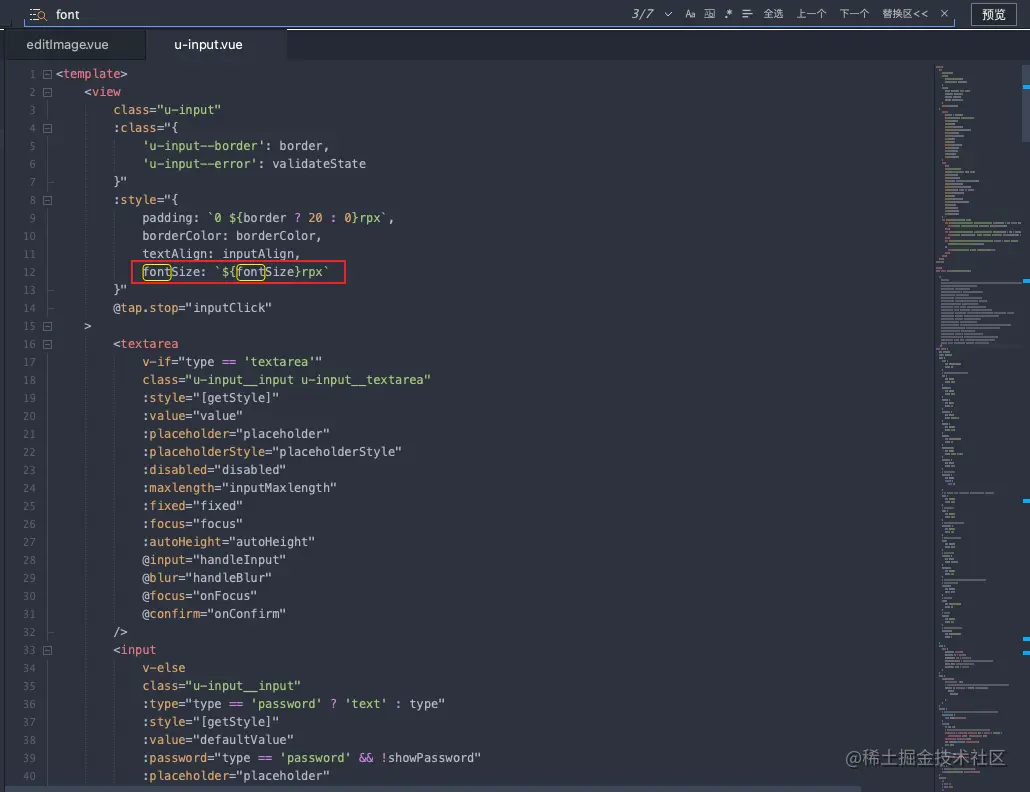Switch to the editImage.vue tab
Screen dimensions: 1030x792
(x=68, y=45)
